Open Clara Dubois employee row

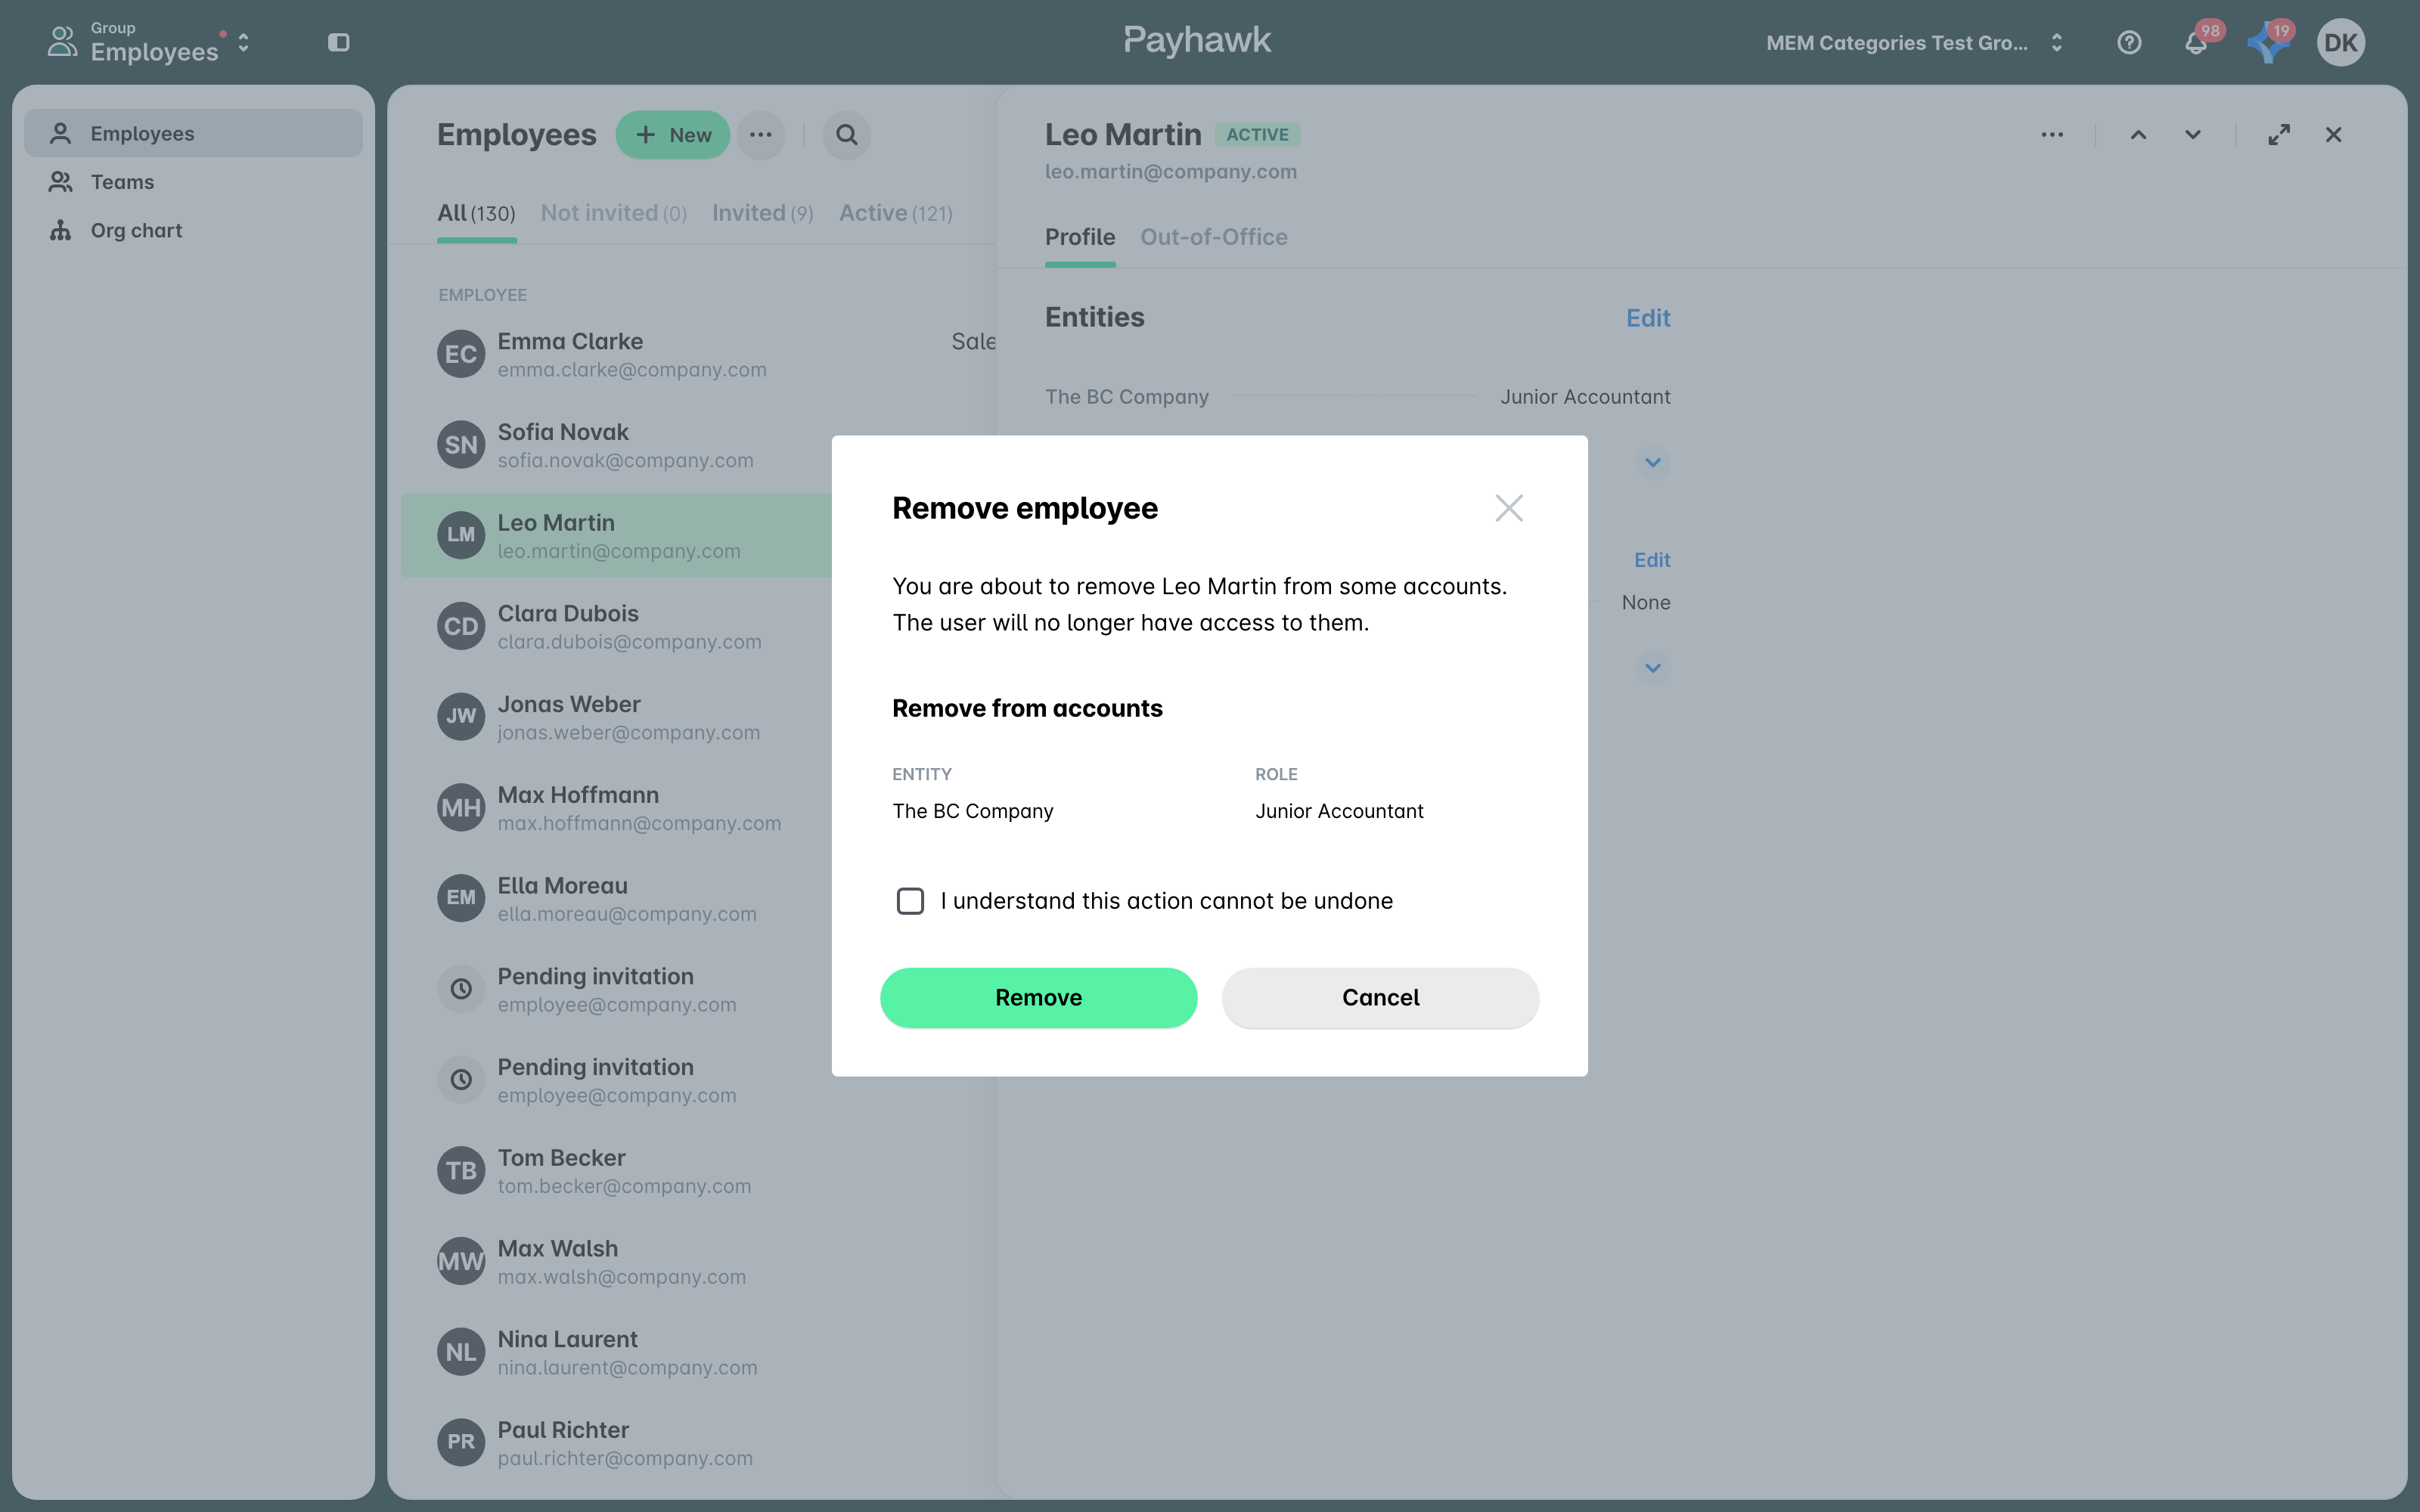tap(616, 626)
